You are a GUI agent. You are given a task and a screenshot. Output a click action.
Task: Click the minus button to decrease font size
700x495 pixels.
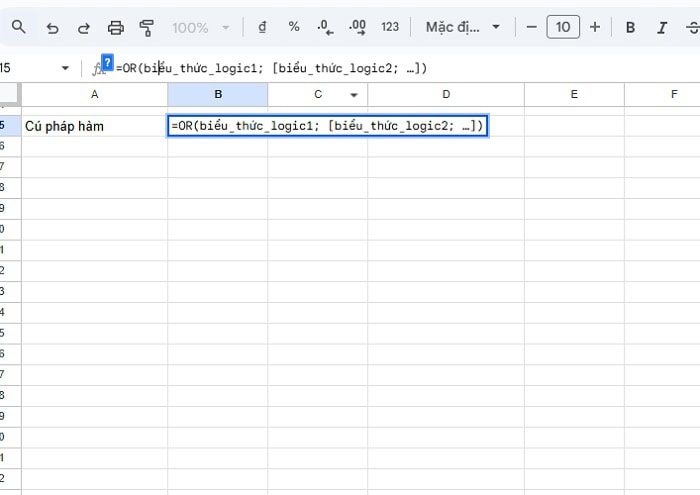(531, 27)
